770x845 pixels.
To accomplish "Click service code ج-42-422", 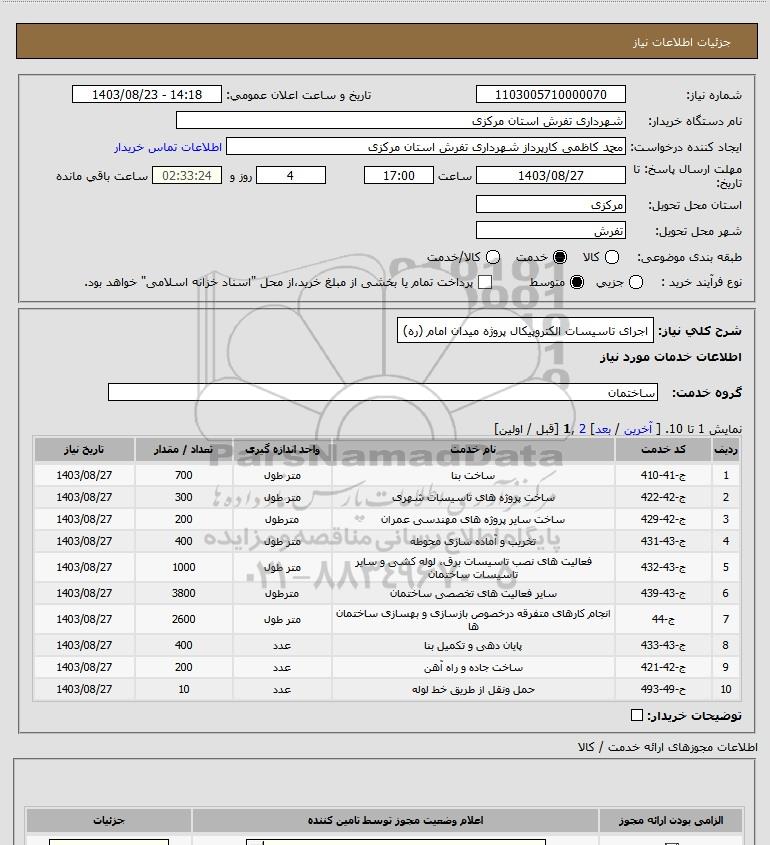I will [x=663, y=497].
